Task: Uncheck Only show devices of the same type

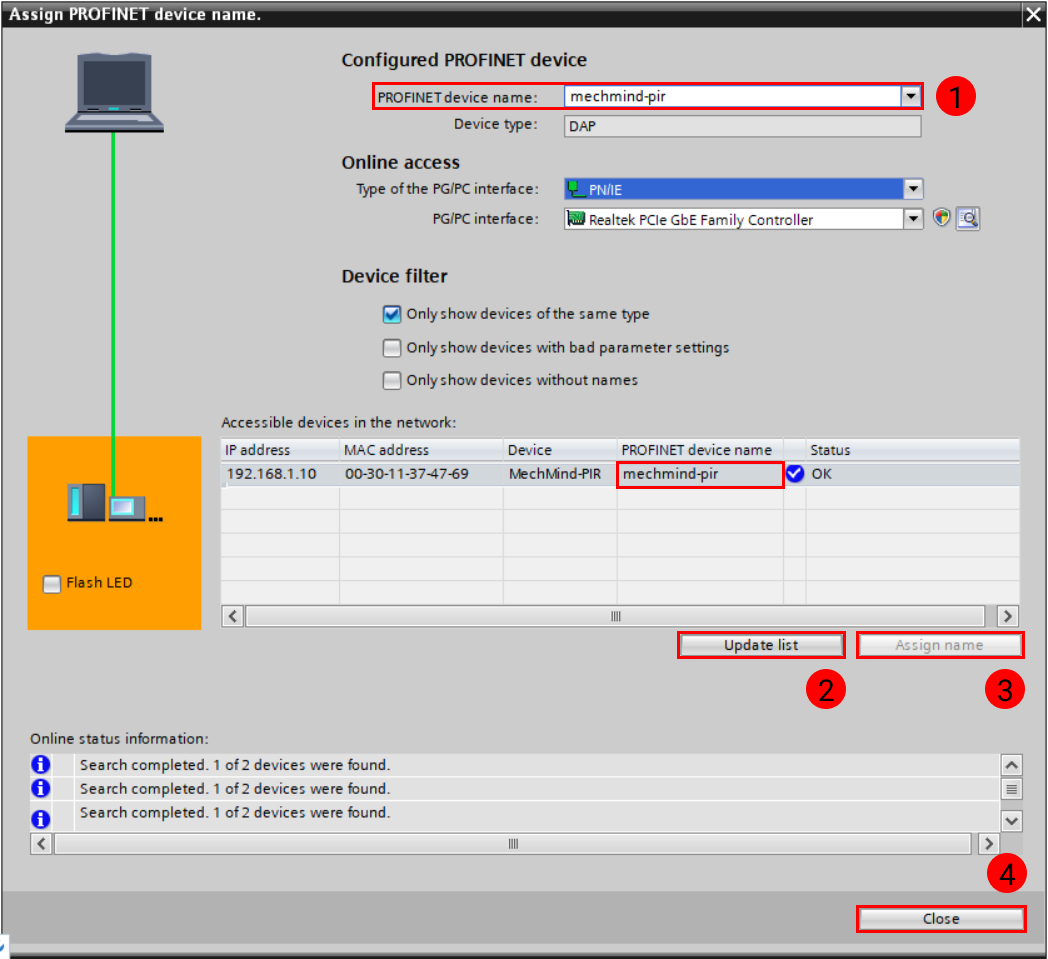Action: pos(392,314)
